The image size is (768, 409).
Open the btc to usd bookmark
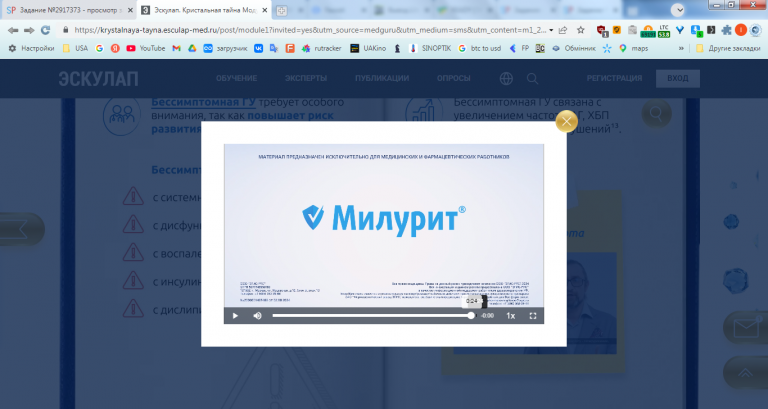[x=479, y=48]
